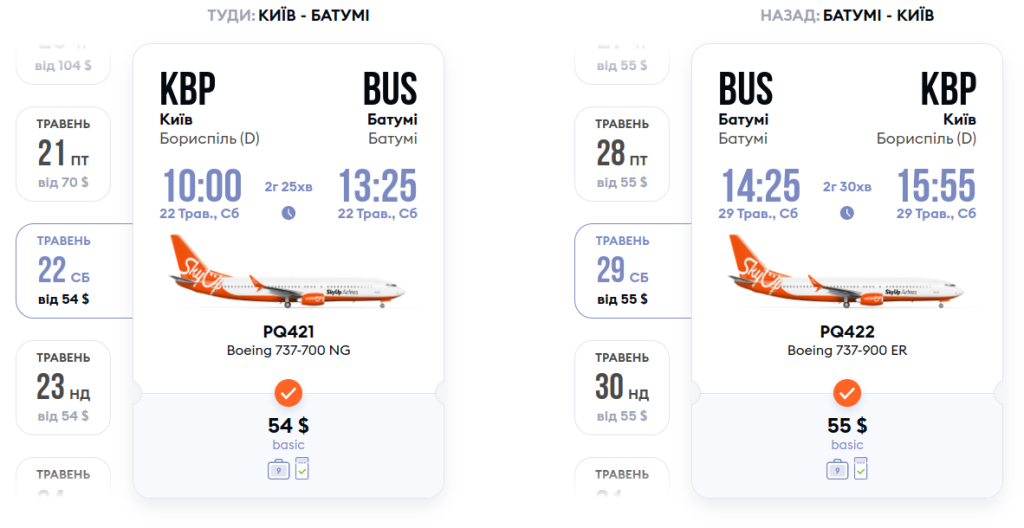This screenshot has height=528, width=1024.
Task: Toggle the orange checkmark on the 54 $ fare
Action: 288,392
